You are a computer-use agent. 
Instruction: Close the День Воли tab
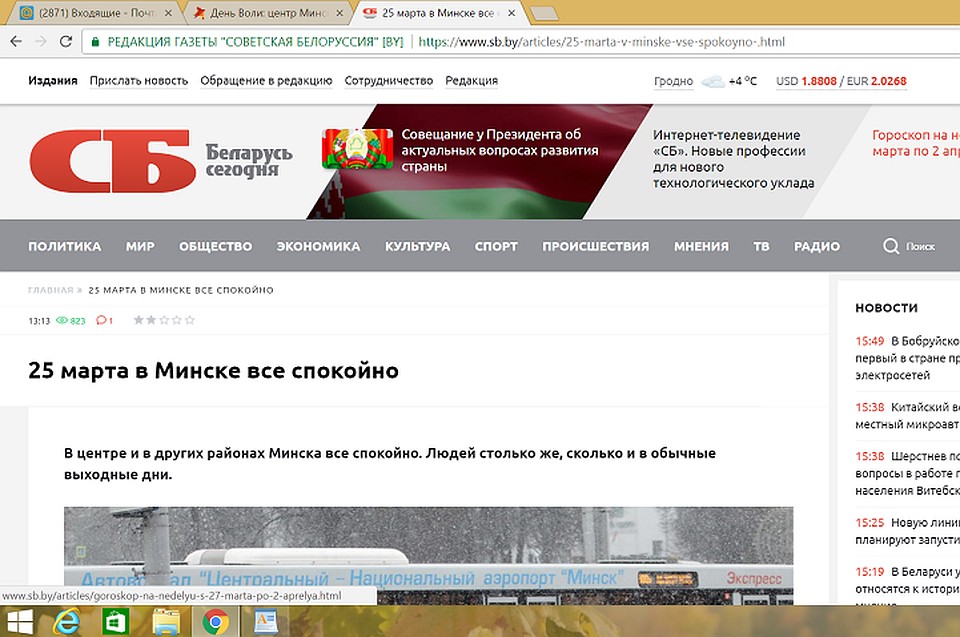[341, 13]
